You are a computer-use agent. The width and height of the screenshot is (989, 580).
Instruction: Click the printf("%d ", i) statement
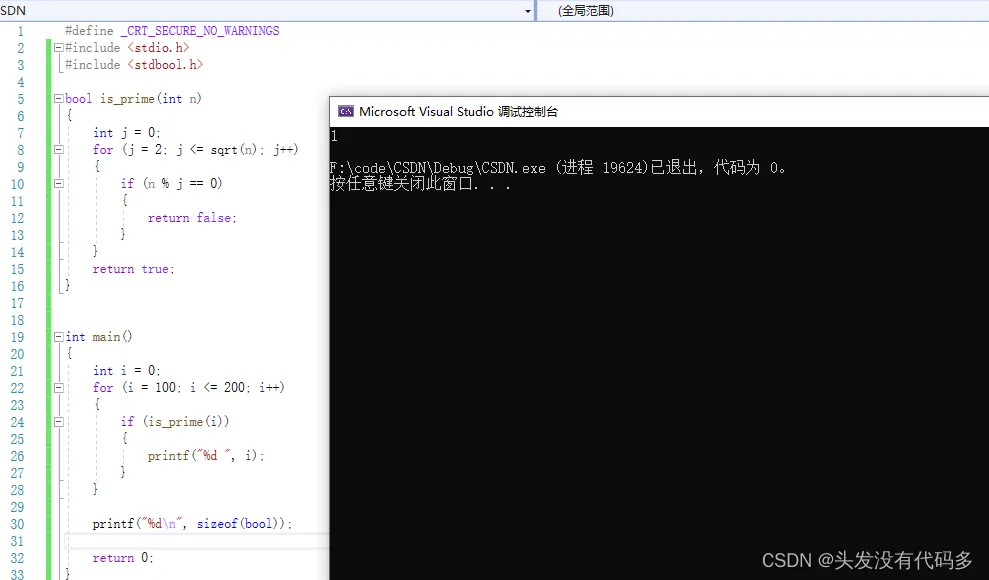tap(206, 456)
